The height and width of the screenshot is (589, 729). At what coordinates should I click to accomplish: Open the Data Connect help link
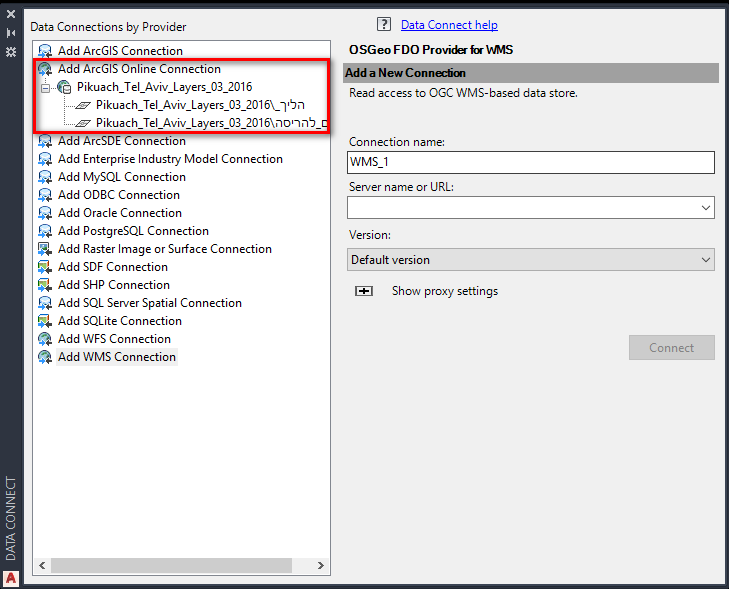coord(449,25)
